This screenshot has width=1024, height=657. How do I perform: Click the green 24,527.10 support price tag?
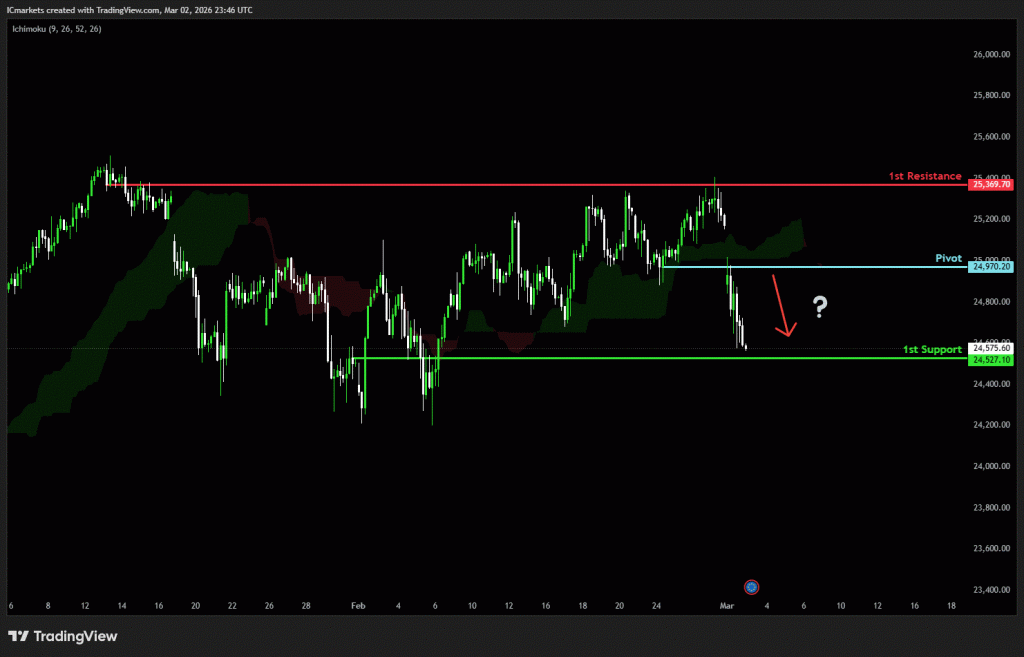pos(992,359)
